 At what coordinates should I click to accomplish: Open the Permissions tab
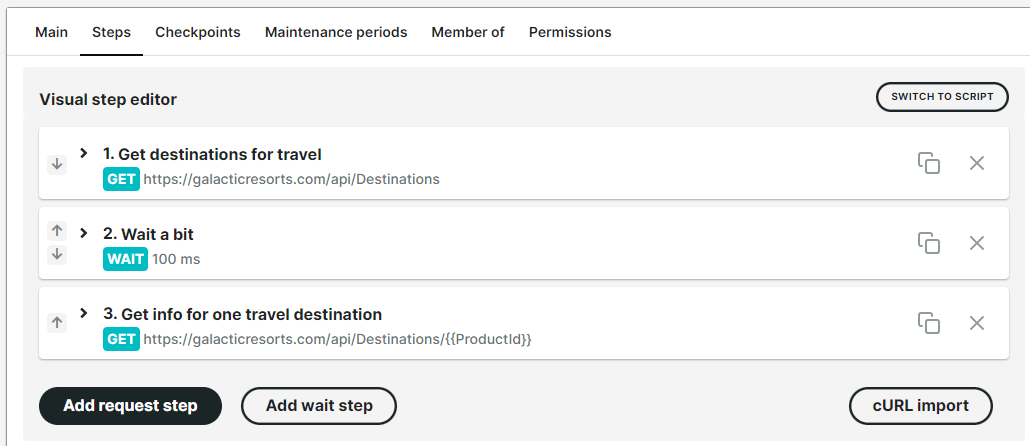click(x=570, y=32)
